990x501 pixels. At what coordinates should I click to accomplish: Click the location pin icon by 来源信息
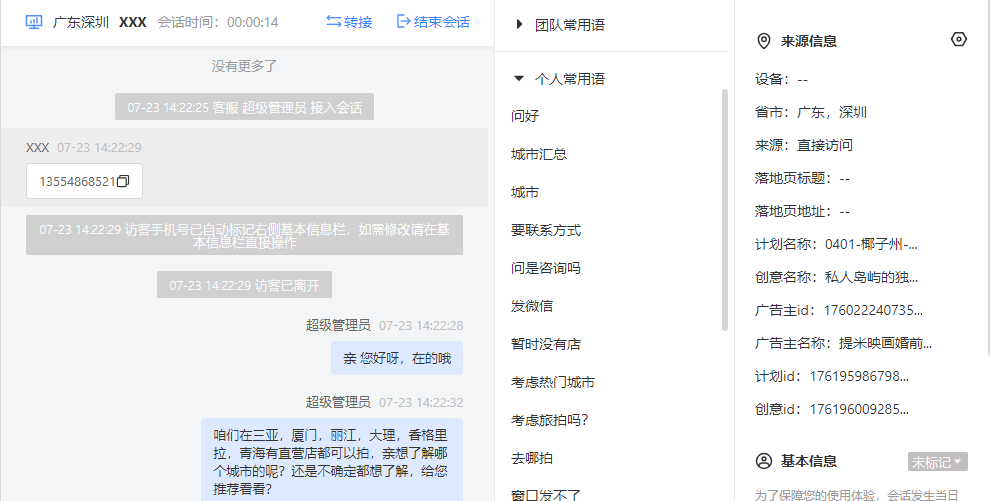(x=763, y=42)
